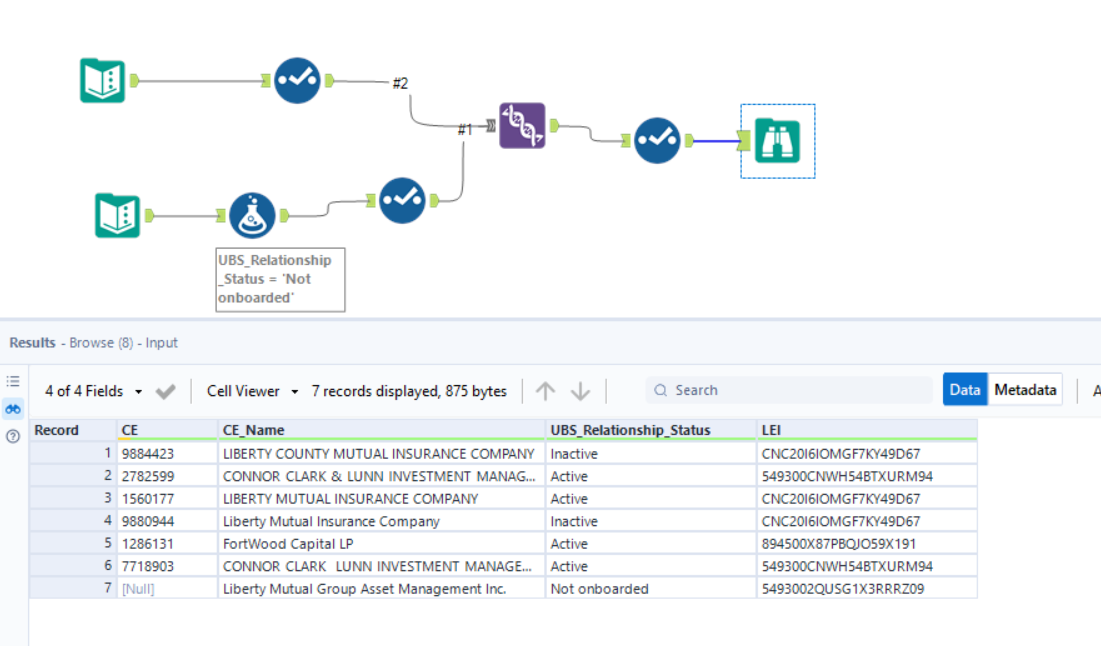Select the top Input Data tool
1101x646 pixels.
102,80
